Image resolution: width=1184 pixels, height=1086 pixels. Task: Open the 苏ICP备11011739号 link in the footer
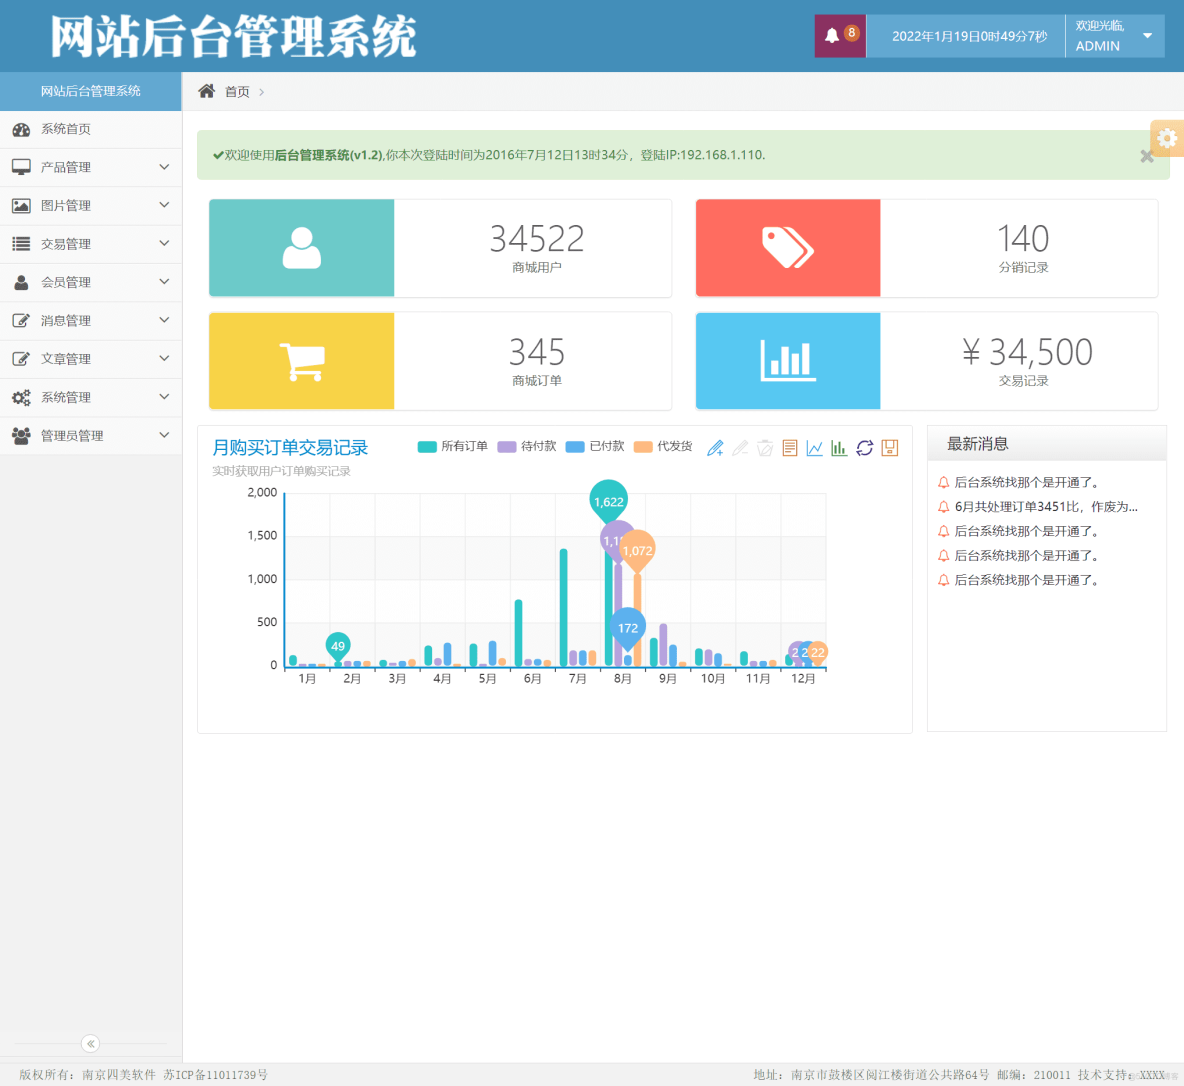214,1074
